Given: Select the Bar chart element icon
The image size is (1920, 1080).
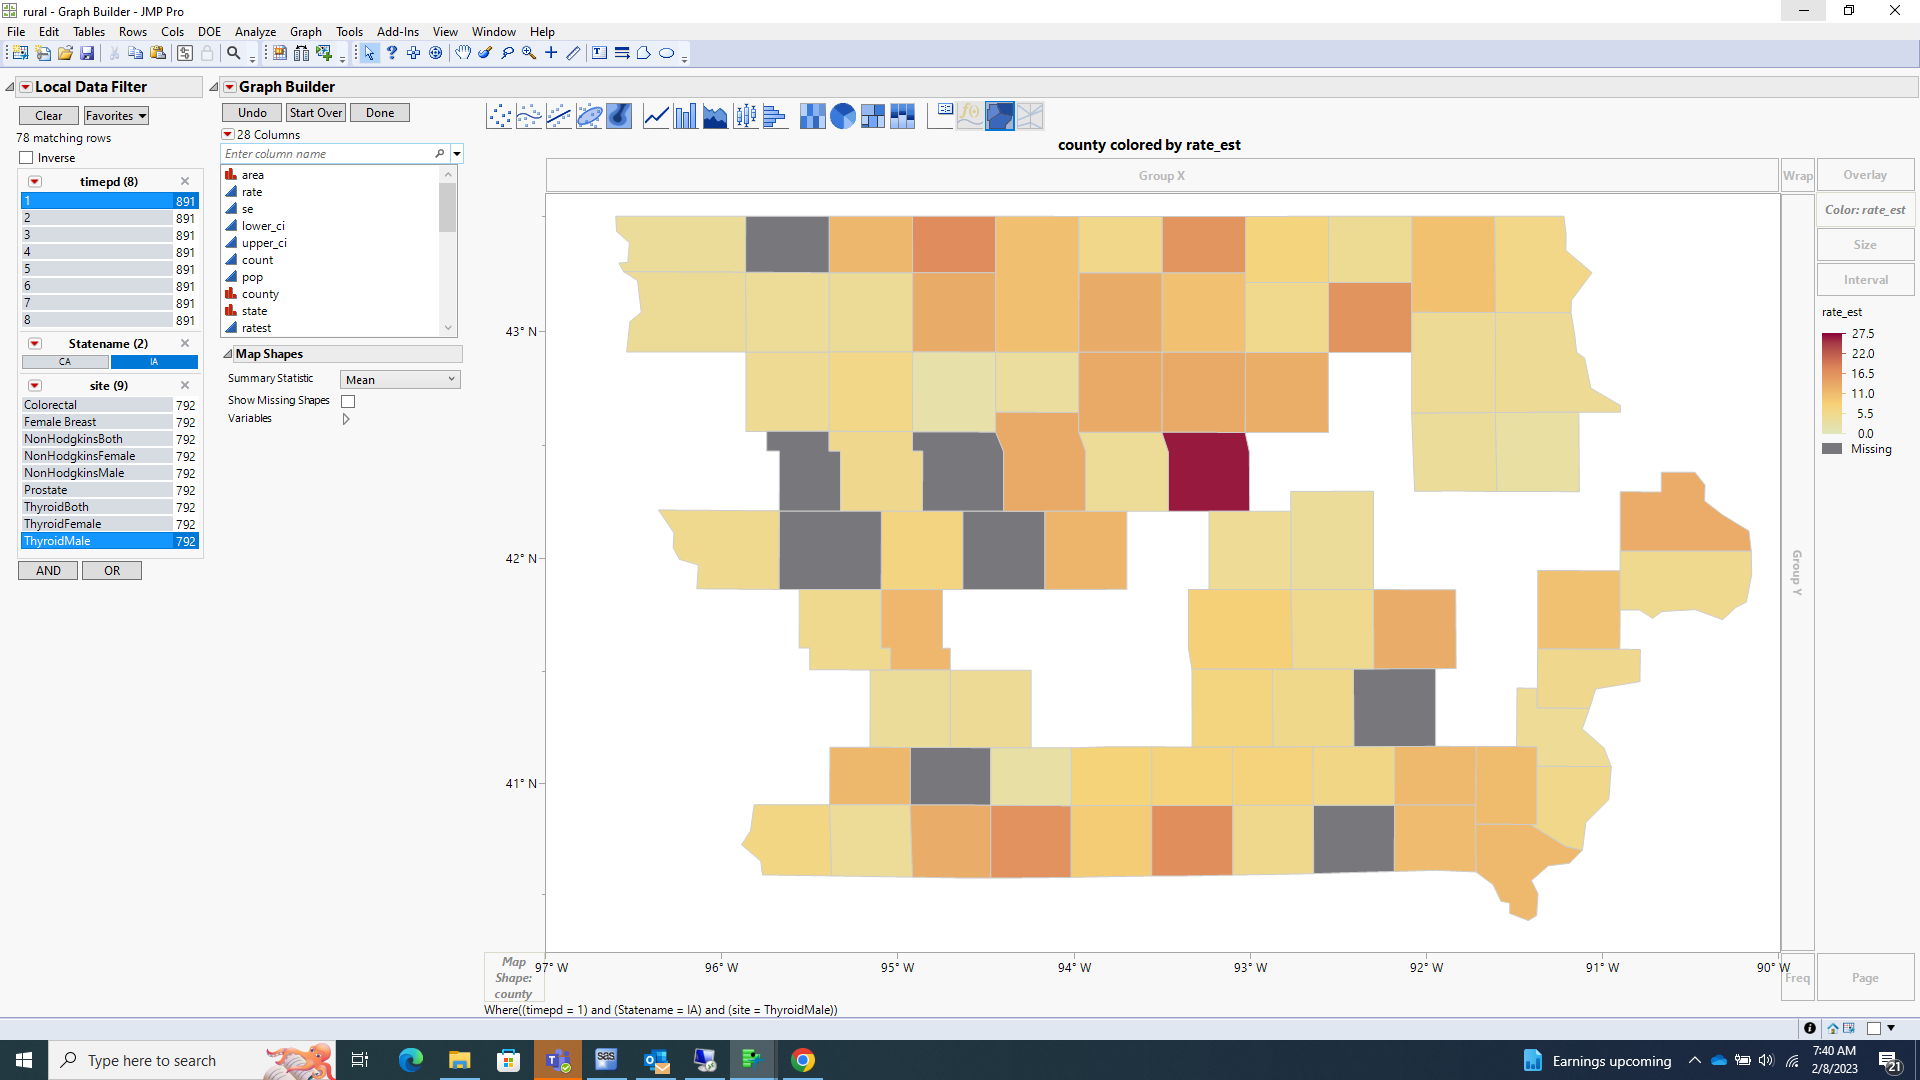Looking at the screenshot, I should click(x=685, y=115).
